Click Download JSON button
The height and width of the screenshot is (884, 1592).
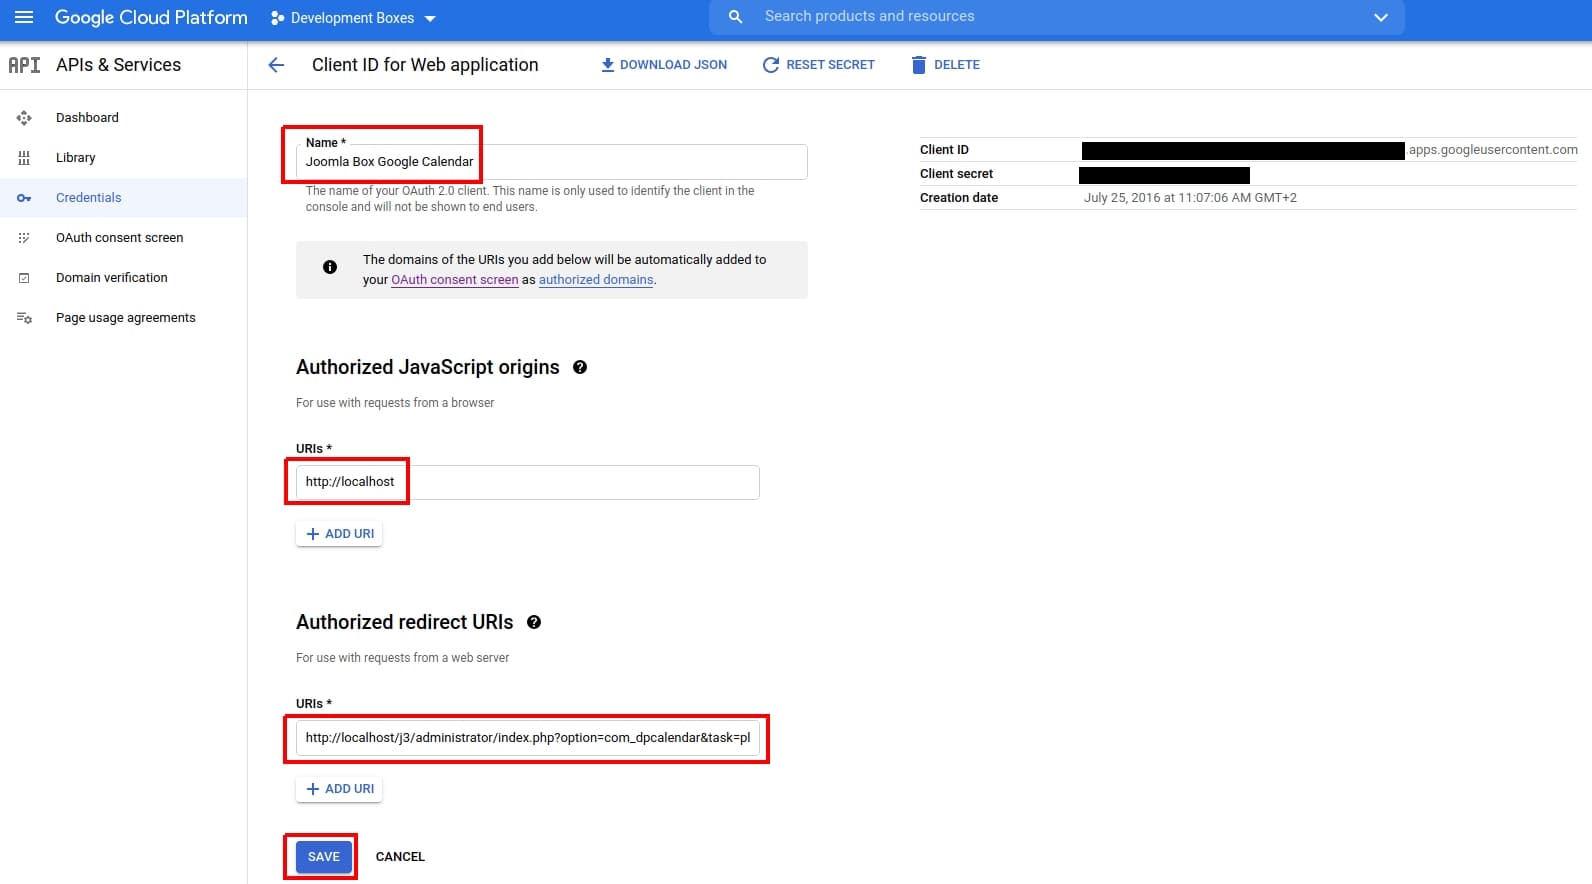663,65
